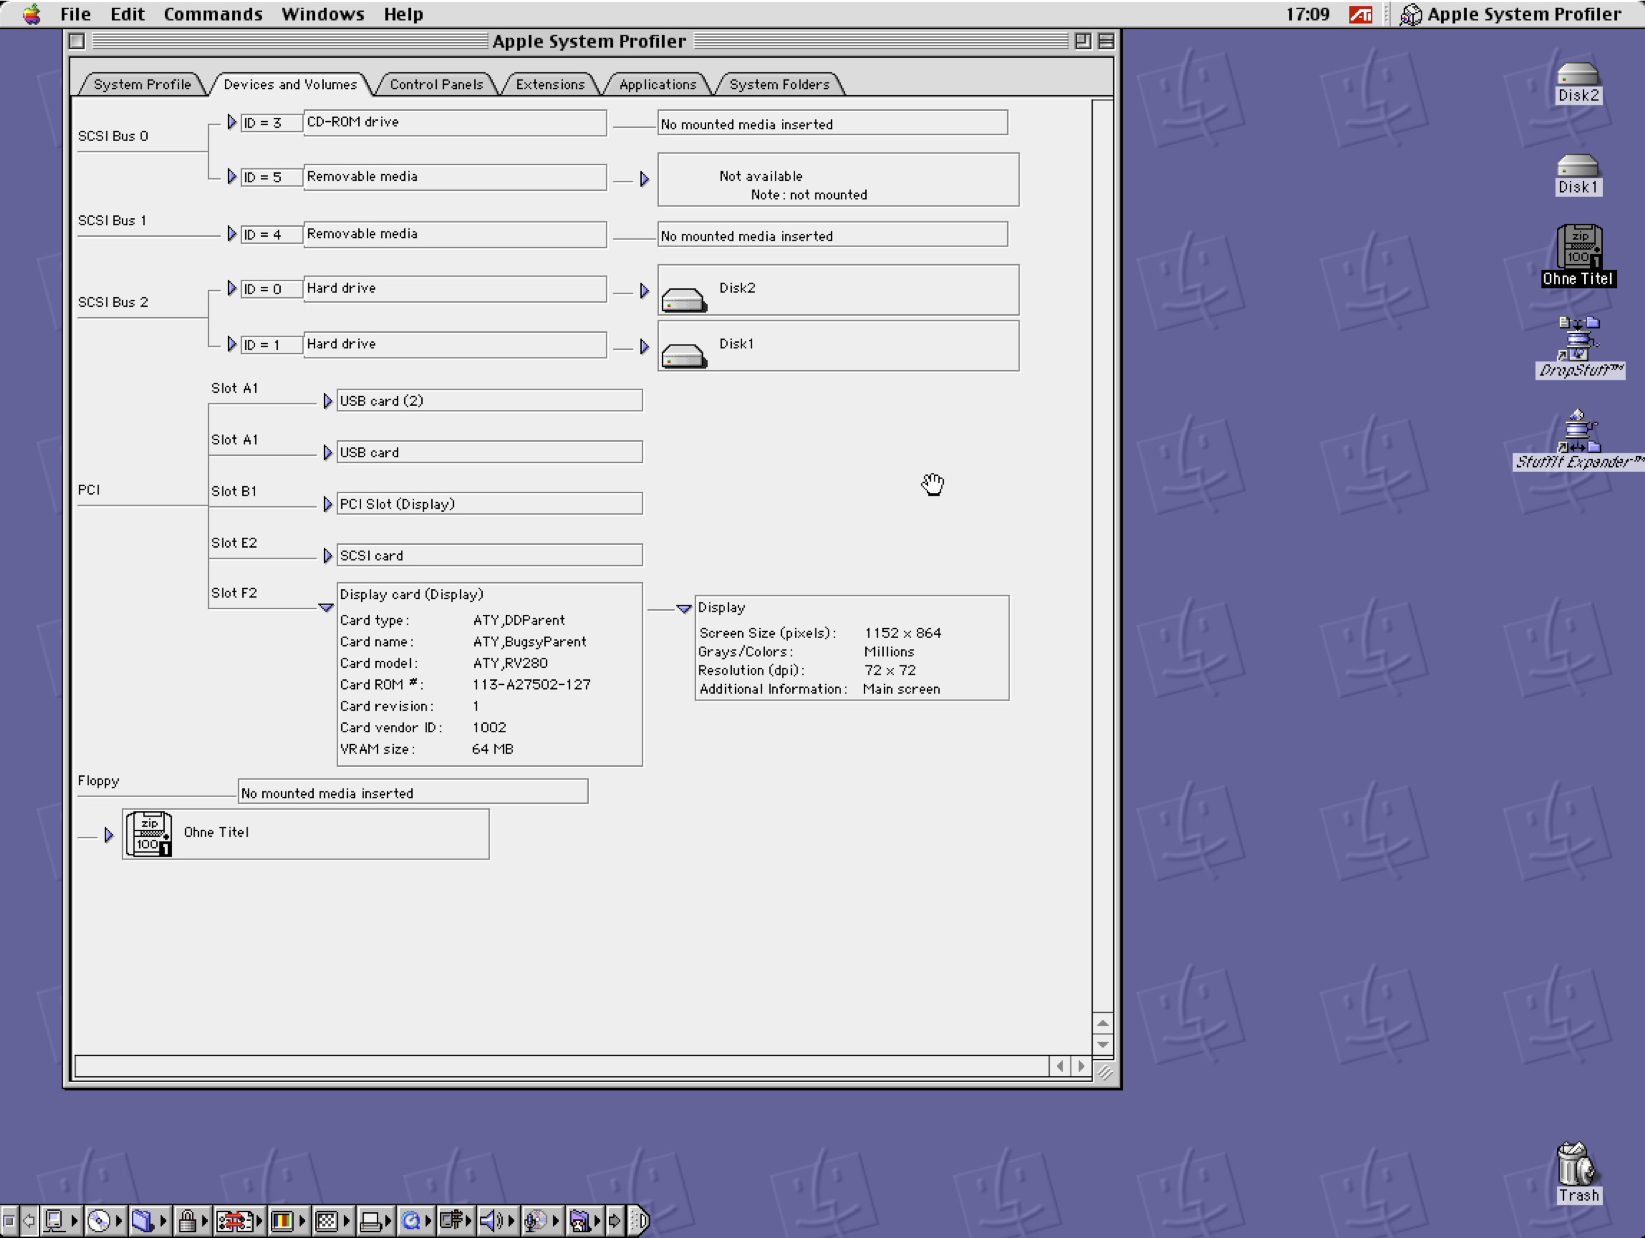Screen dimensions: 1645x1238
Task: Click the control strip collapse tab at right end
Action: pos(640,1221)
